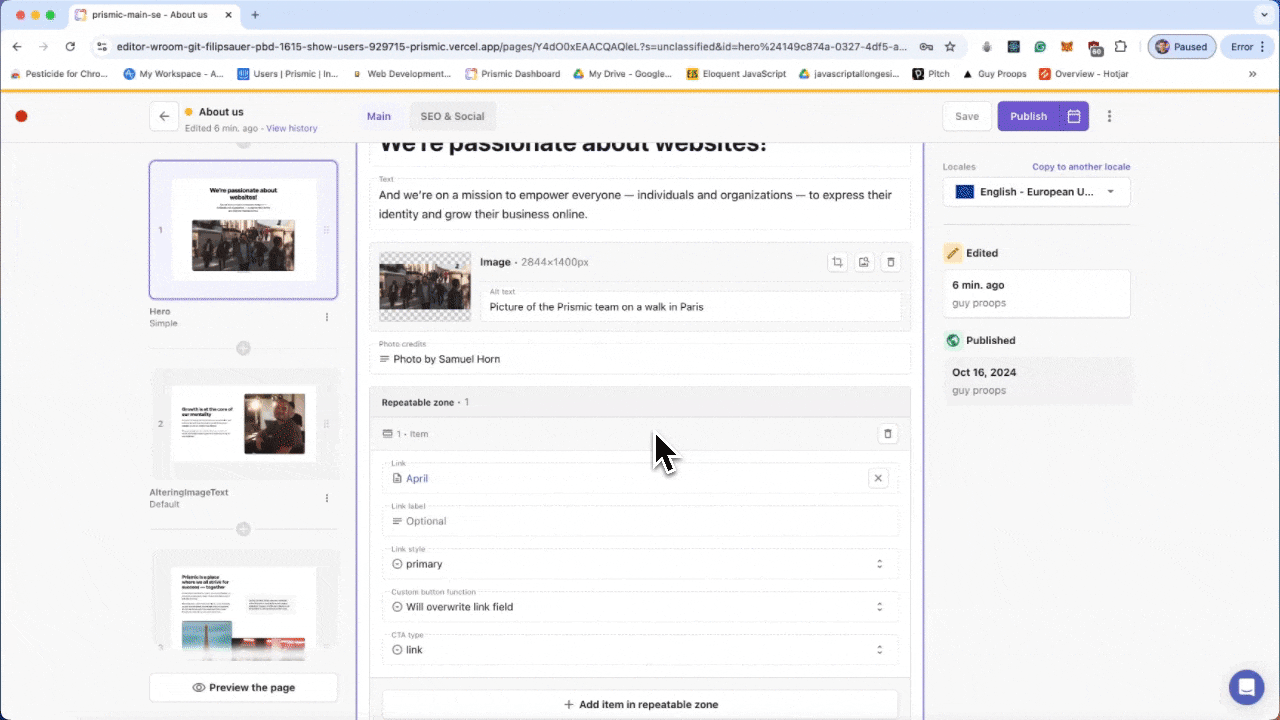This screenshot has height=720, width=1280.
Task: Click the back arrow next to About us
Action: [164, 116]
